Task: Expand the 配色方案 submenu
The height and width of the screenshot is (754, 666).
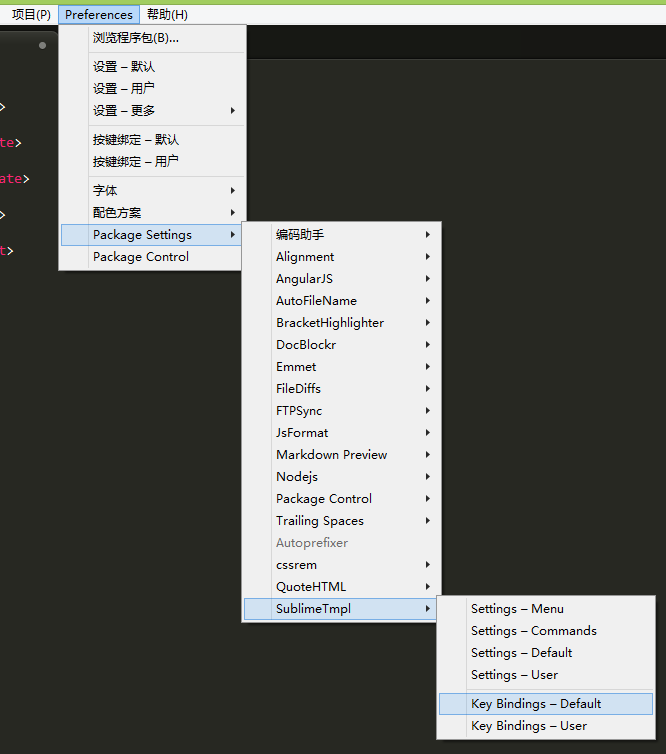Action: click(152, 213)
